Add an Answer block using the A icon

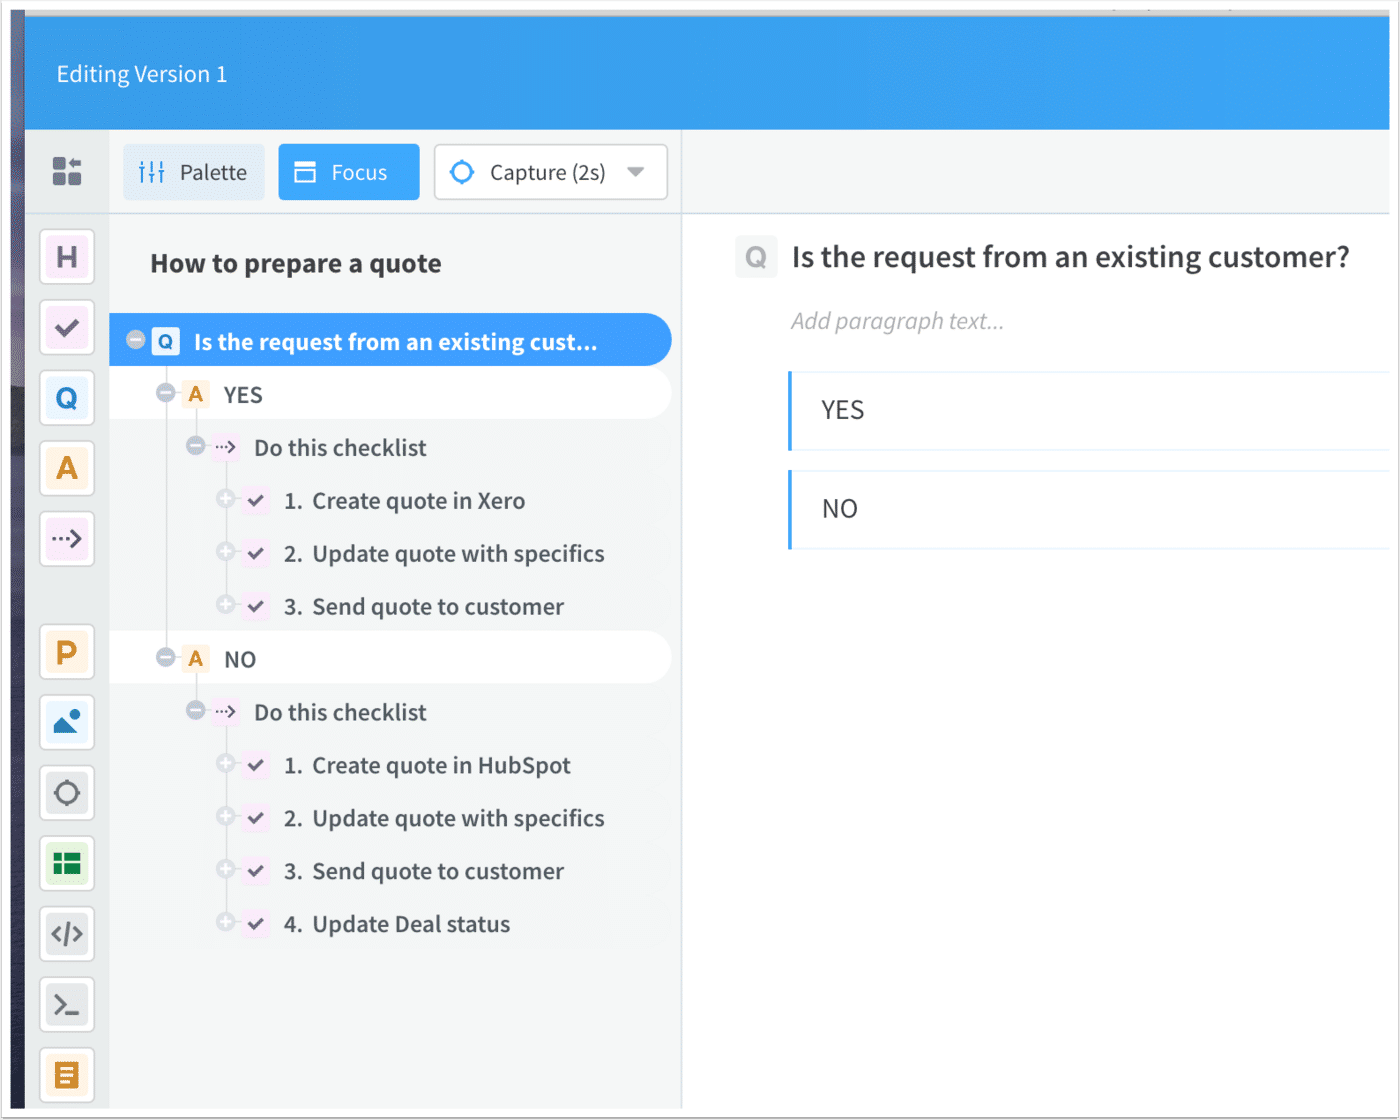click(66, 468)
